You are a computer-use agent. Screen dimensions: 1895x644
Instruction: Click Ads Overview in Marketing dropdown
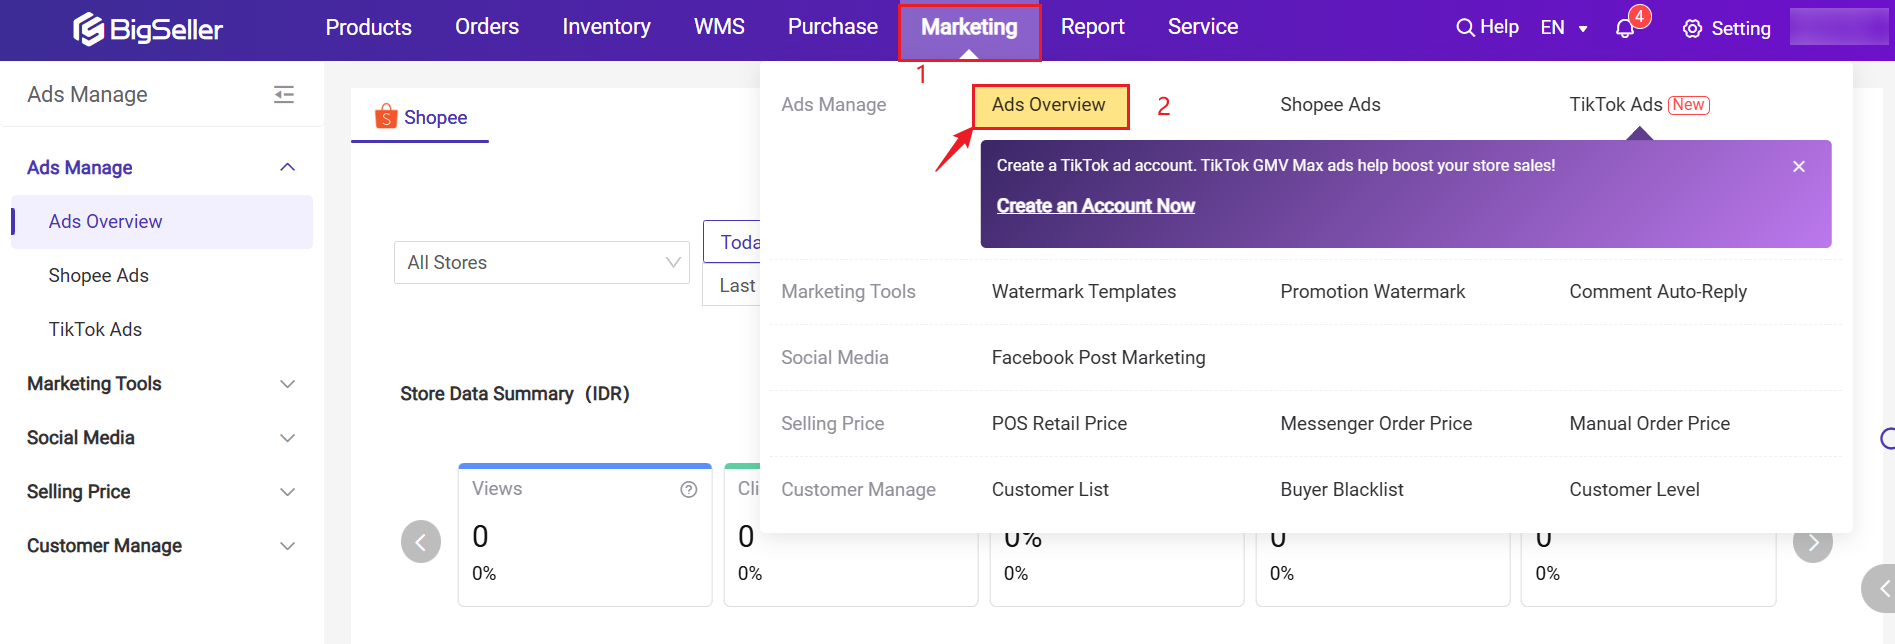click(1049, 105)
